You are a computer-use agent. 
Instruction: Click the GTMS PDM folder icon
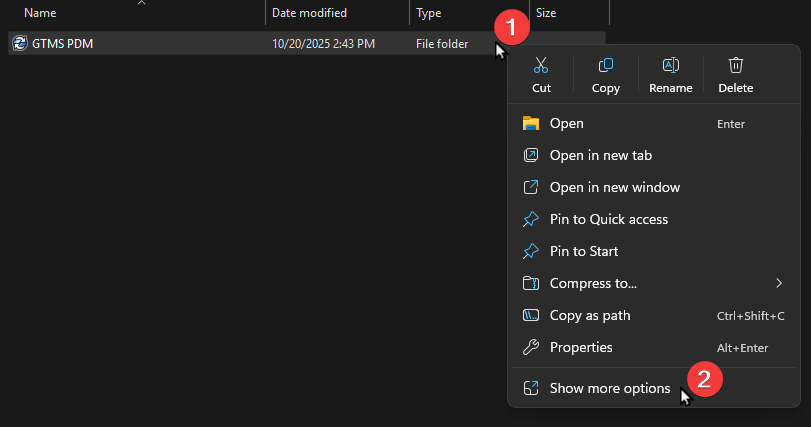(19, 44)
